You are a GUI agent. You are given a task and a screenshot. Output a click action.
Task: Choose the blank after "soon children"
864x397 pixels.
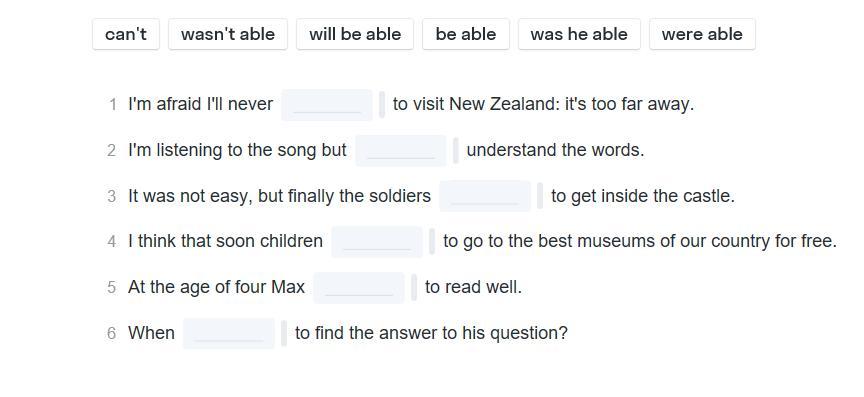377,242
